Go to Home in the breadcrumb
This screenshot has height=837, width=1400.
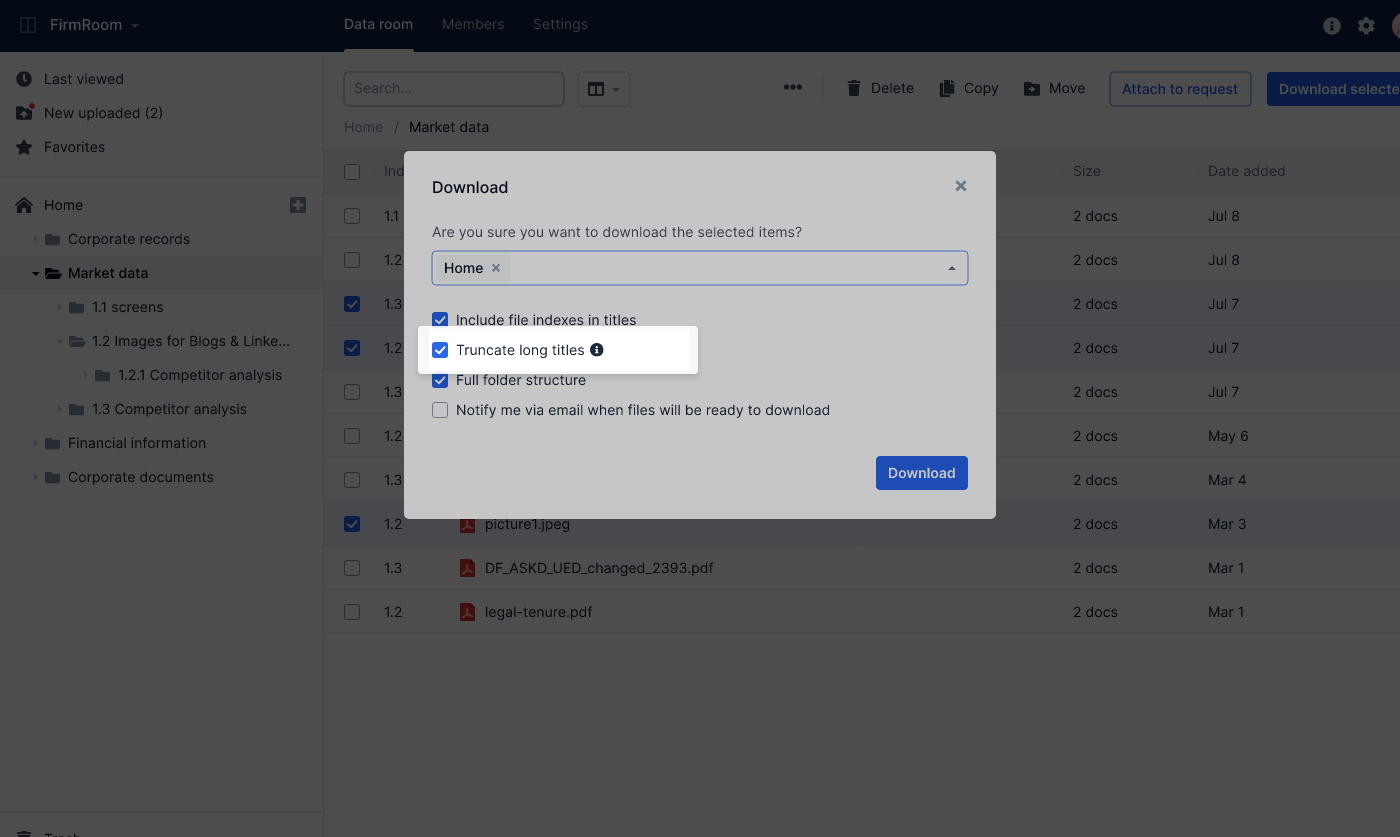(x=363, y=127)
